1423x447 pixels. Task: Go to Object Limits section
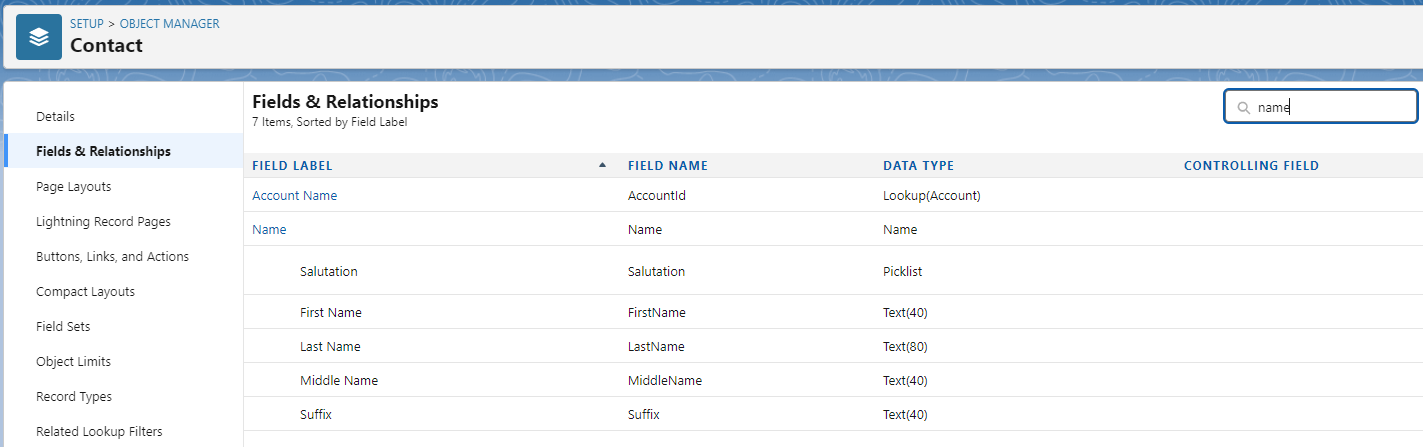73,362
